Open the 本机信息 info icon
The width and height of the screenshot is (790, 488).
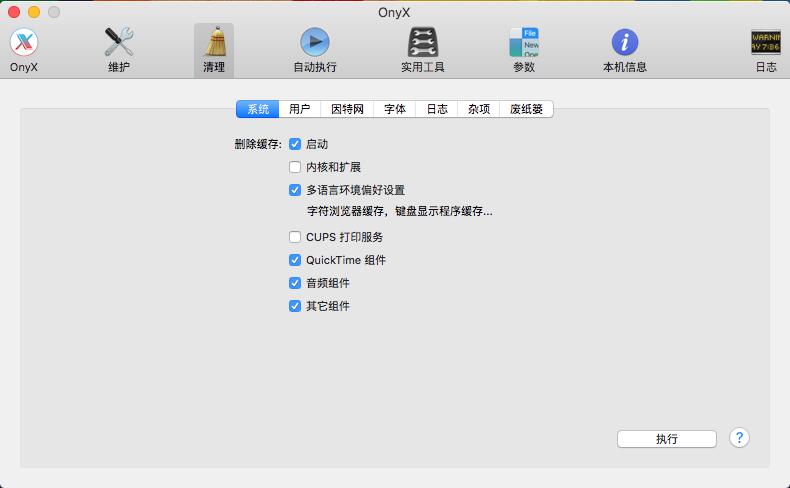(x=625, y=49)
